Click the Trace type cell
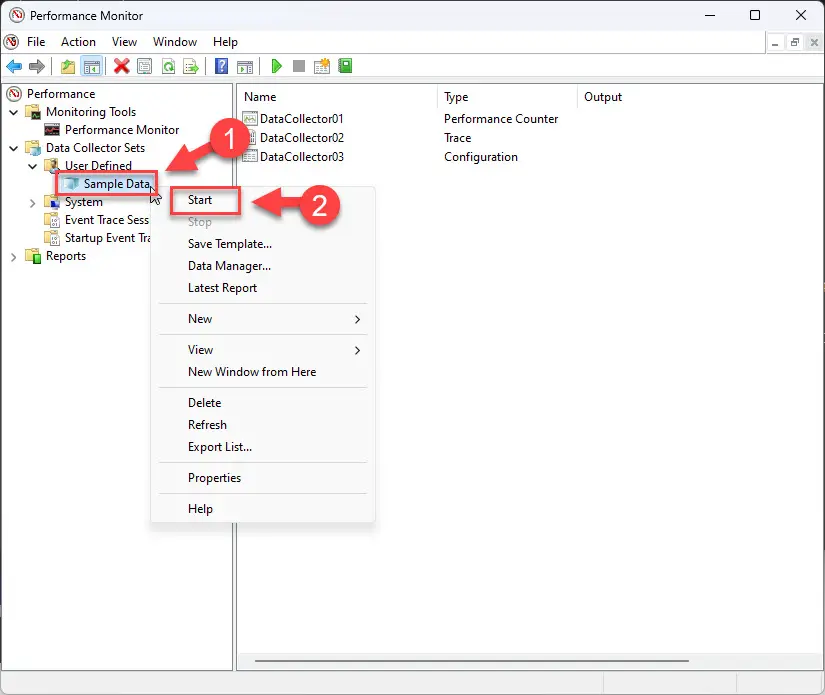 457,138
